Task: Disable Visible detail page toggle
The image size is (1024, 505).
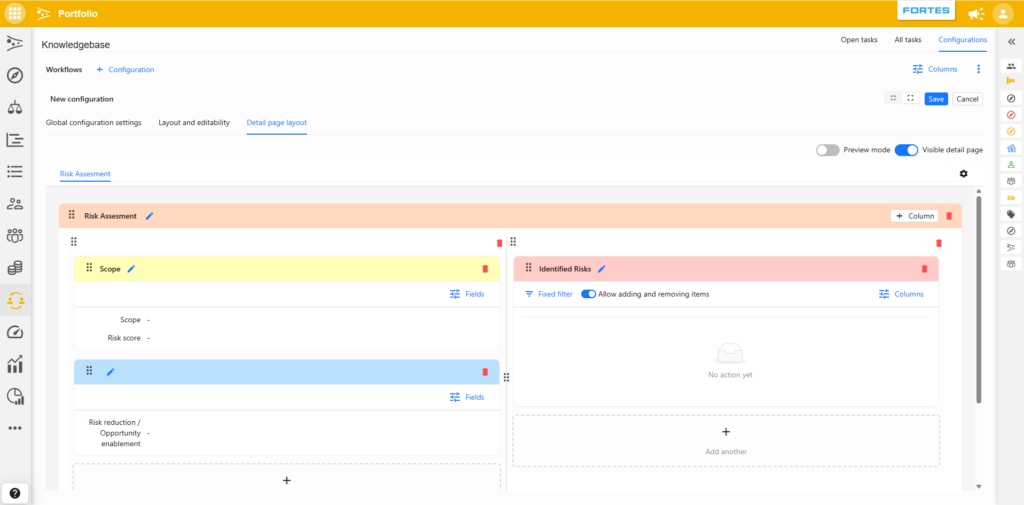Action: pos(906,150)
